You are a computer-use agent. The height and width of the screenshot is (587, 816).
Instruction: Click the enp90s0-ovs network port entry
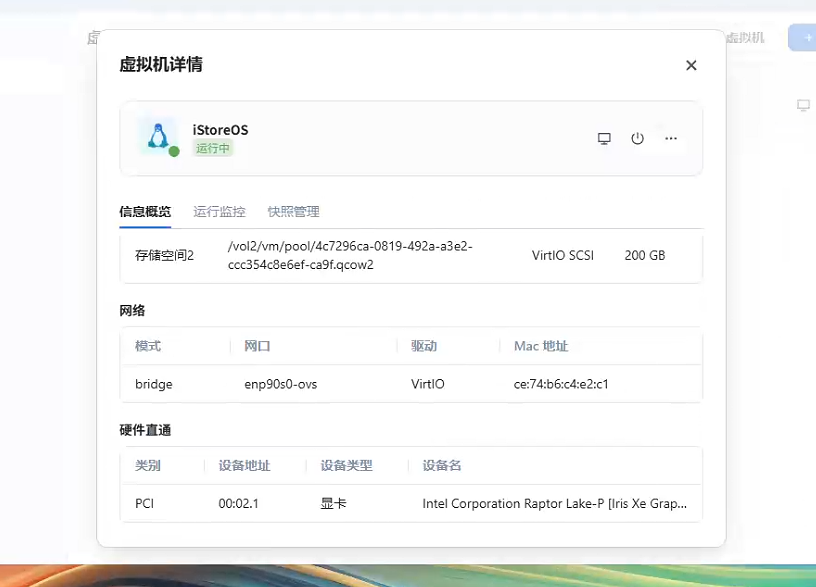pos(280,384)
